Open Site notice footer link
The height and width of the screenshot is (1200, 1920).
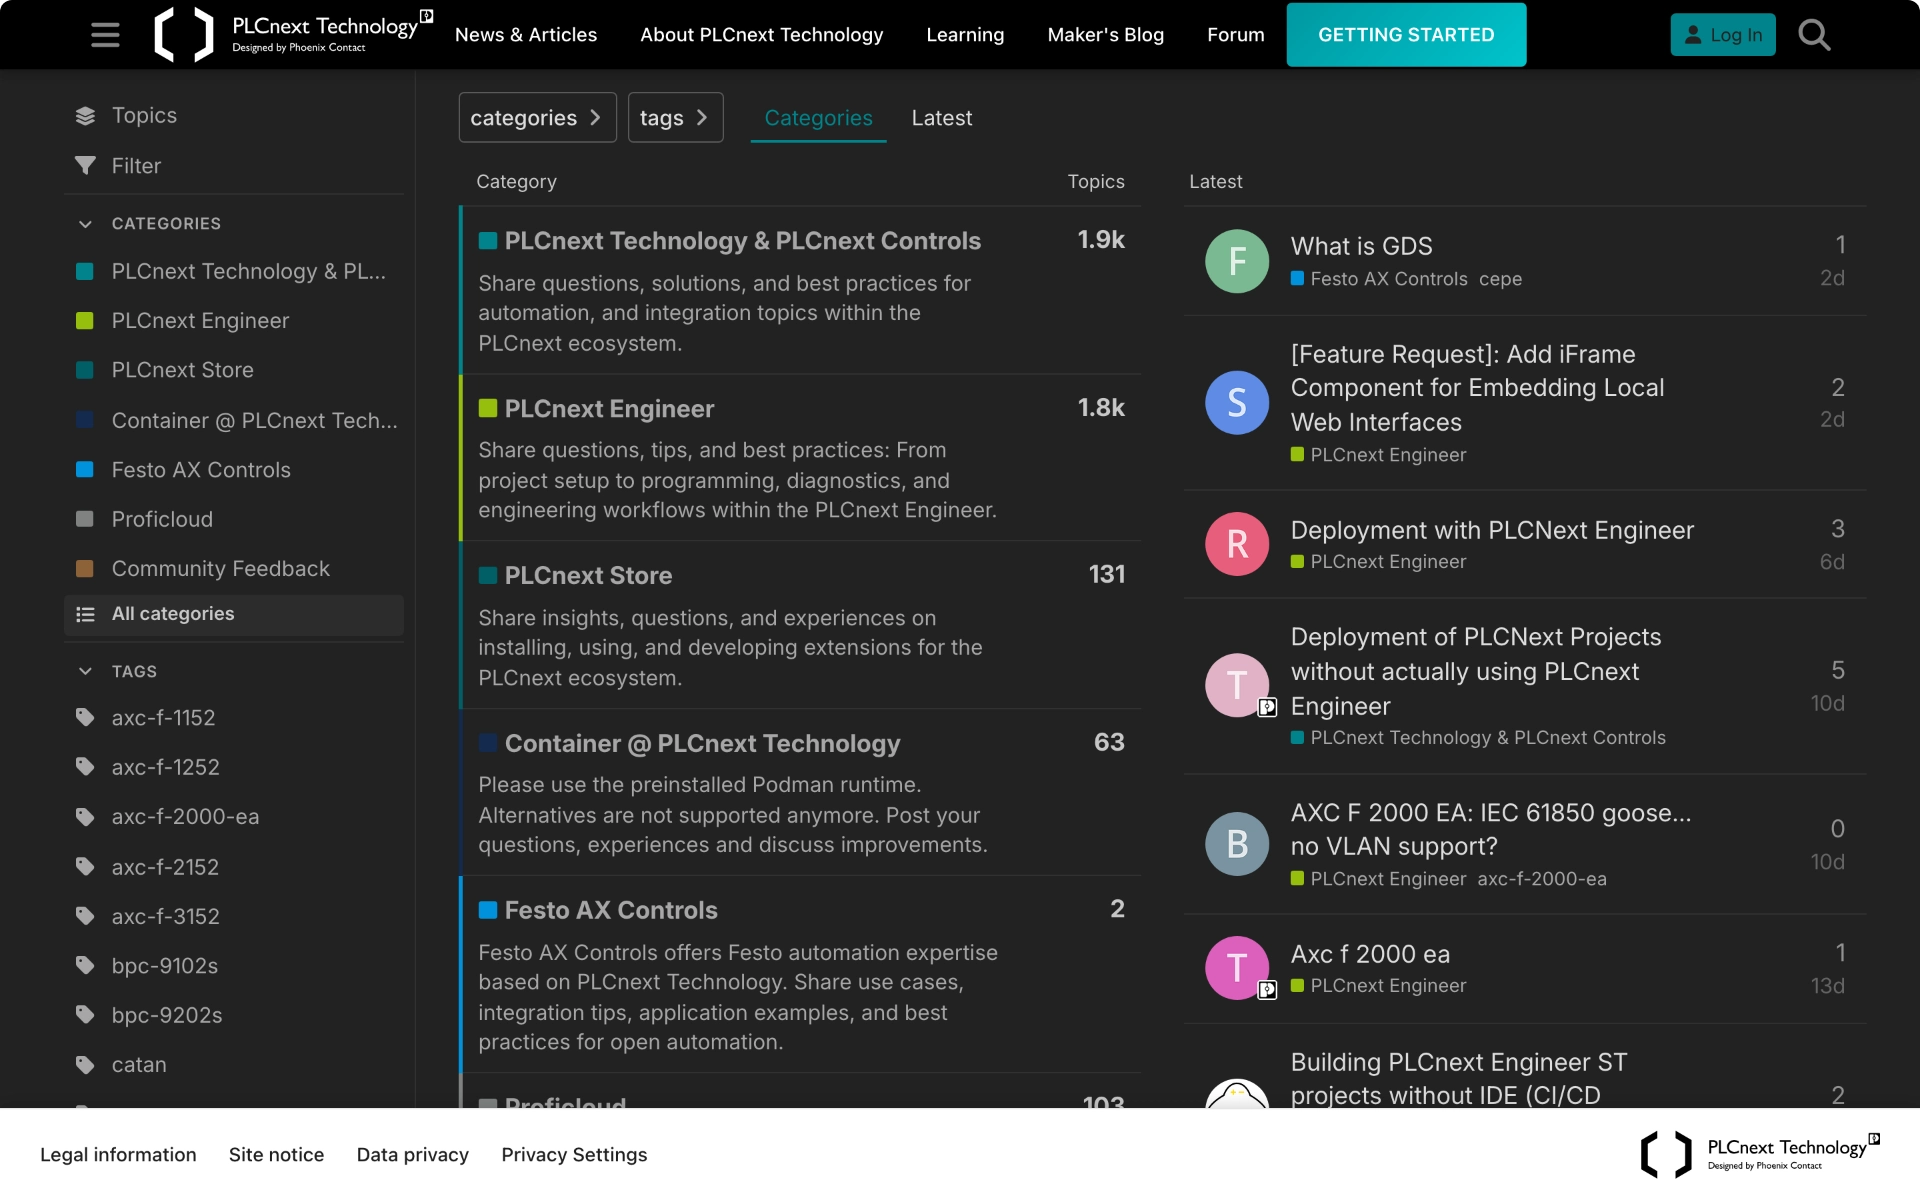tap(276, 1154)
